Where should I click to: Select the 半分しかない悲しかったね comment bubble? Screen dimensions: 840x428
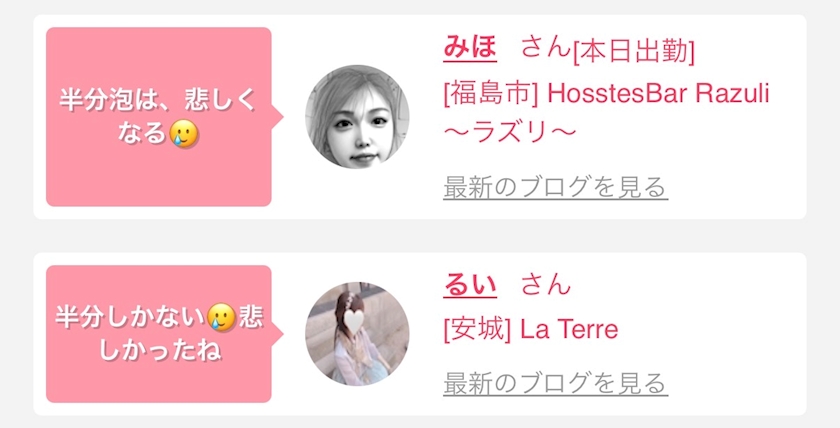tap(159, 334)
